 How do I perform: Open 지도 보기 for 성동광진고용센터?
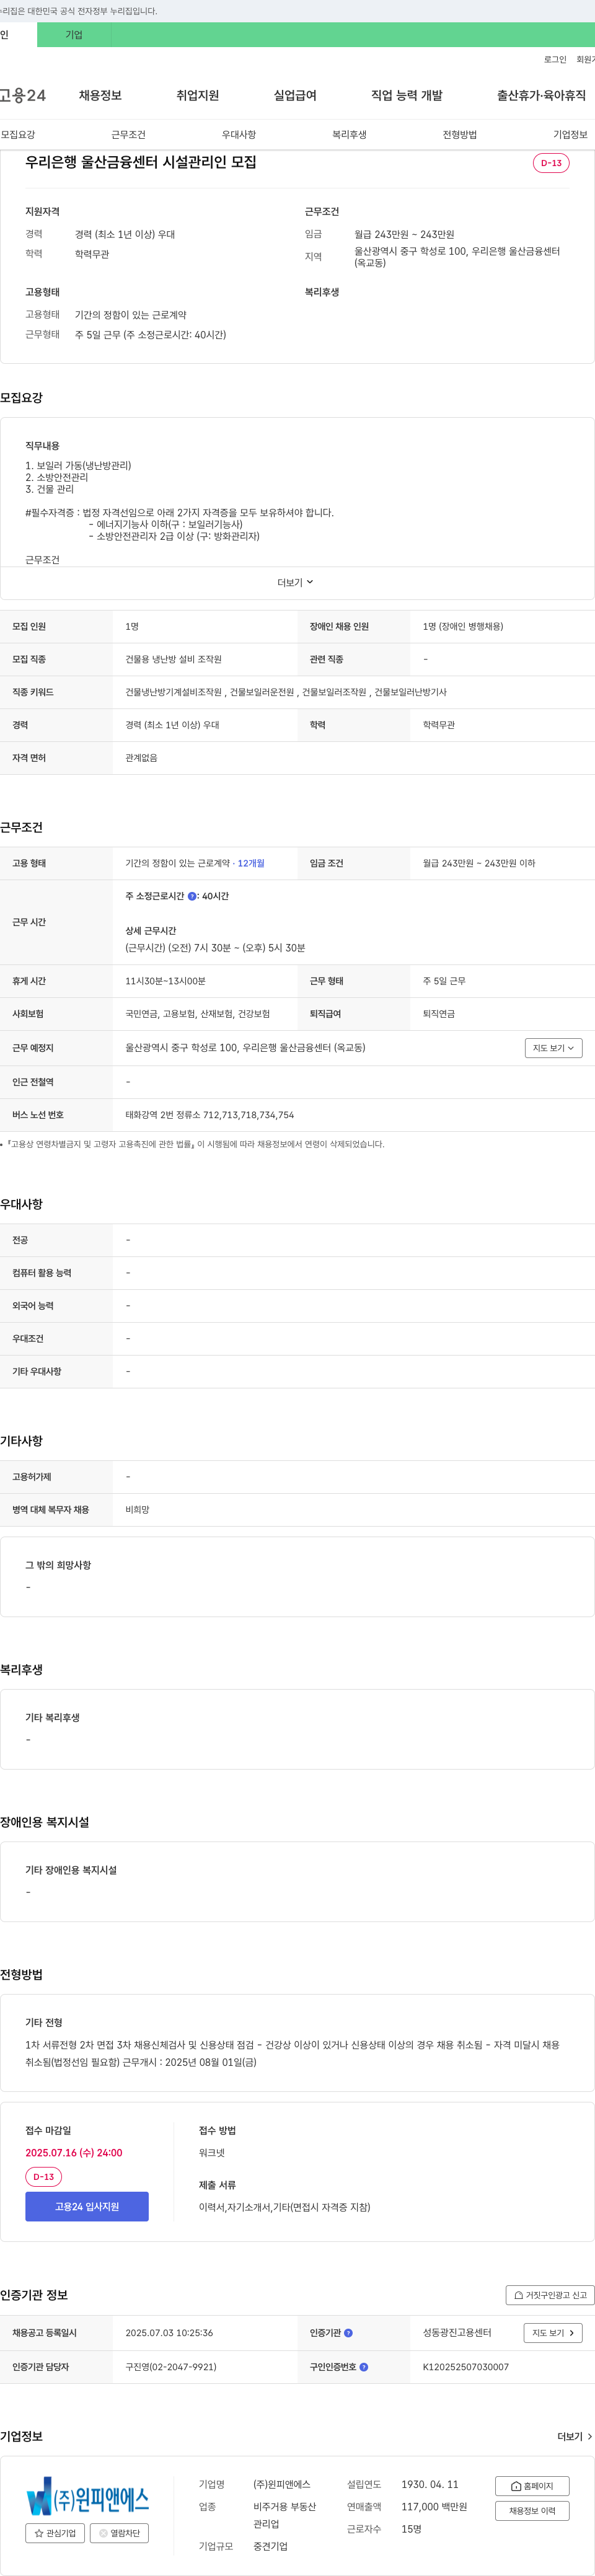click(553, 2333)
